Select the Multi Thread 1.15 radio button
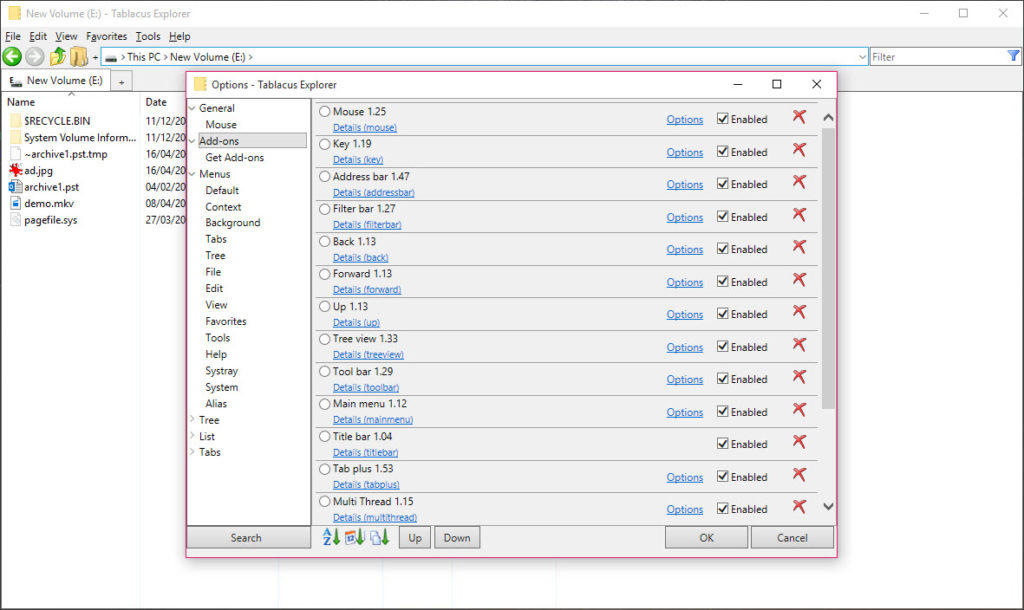Viewport: 1024px width, 610px height. click(x=325, y=502)
